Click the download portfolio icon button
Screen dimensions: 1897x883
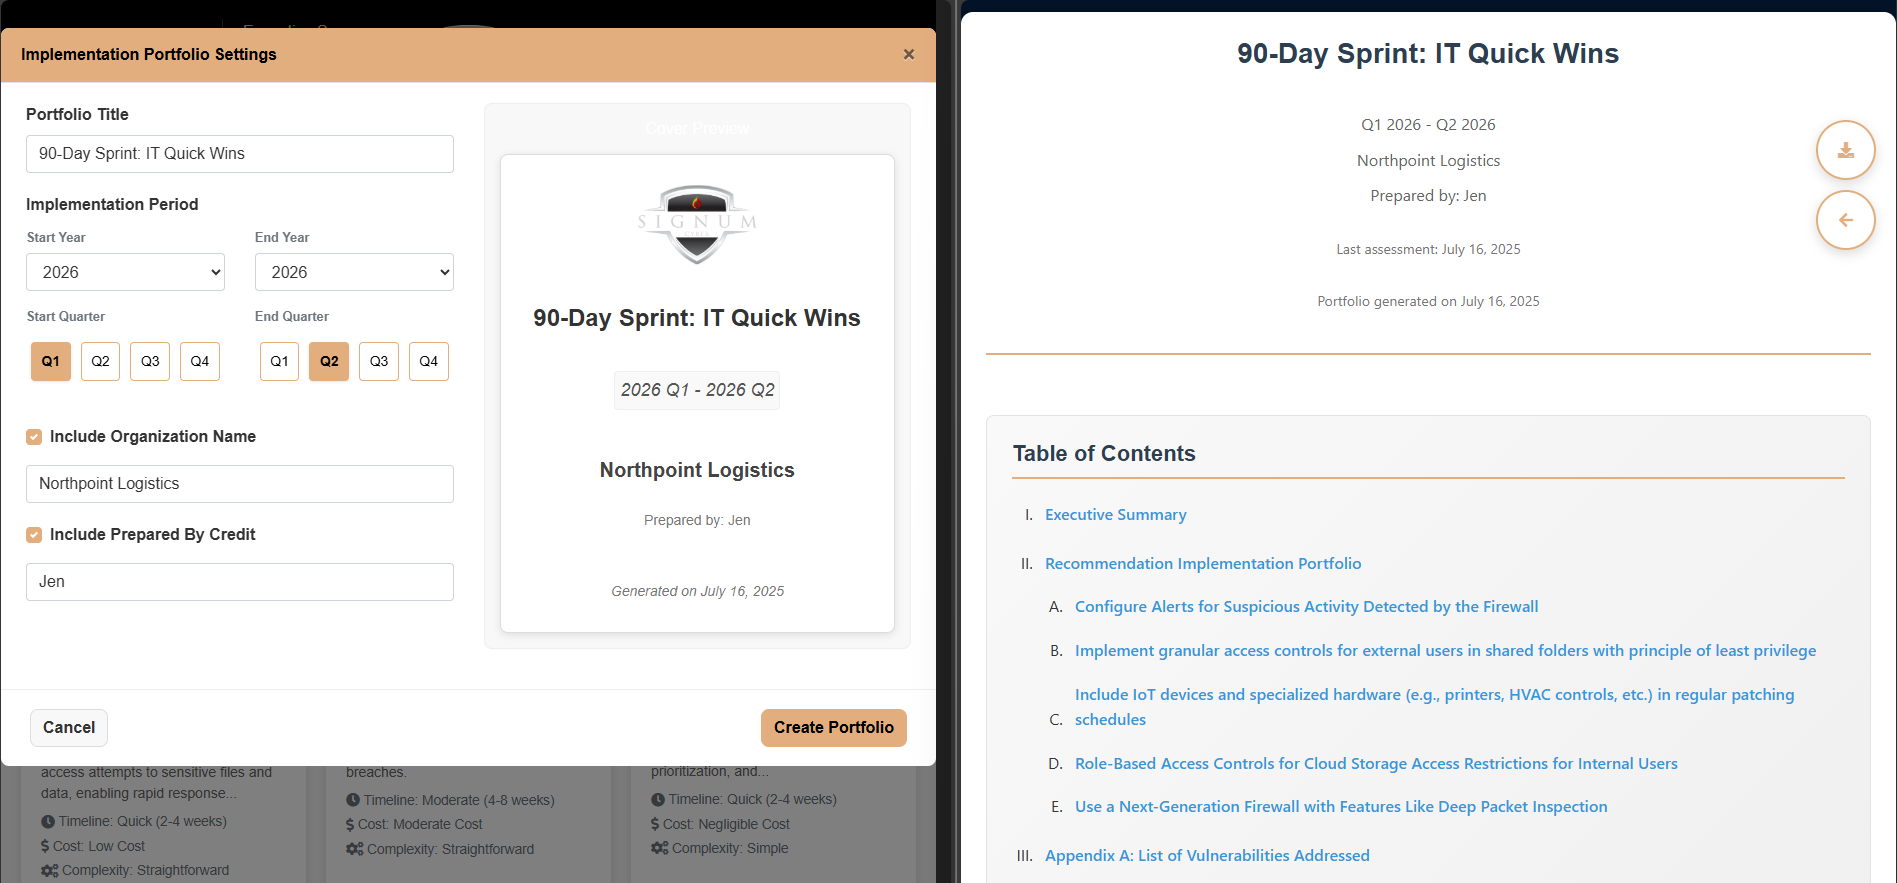click(1845, 150)
